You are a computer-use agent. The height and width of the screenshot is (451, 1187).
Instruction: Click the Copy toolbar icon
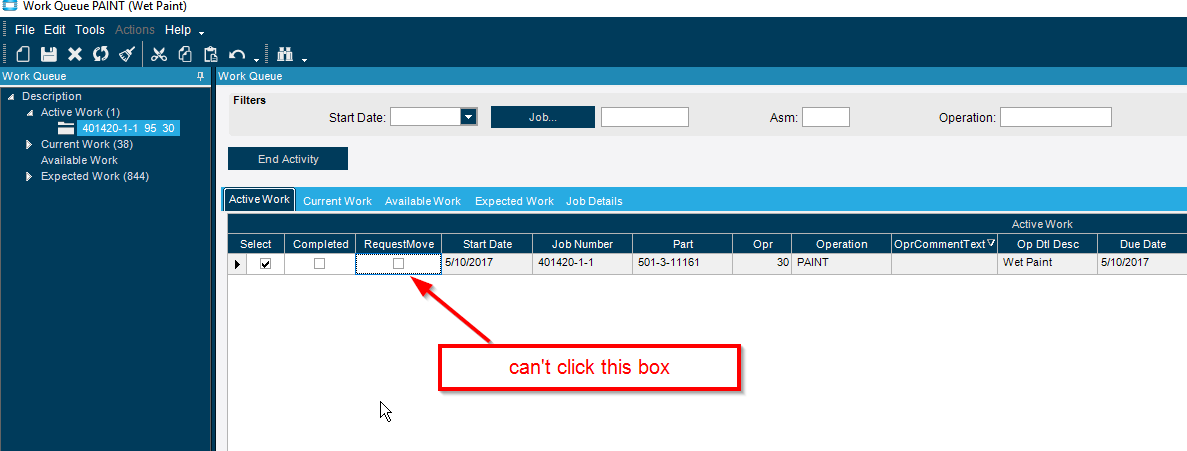(x=185, y=54)
